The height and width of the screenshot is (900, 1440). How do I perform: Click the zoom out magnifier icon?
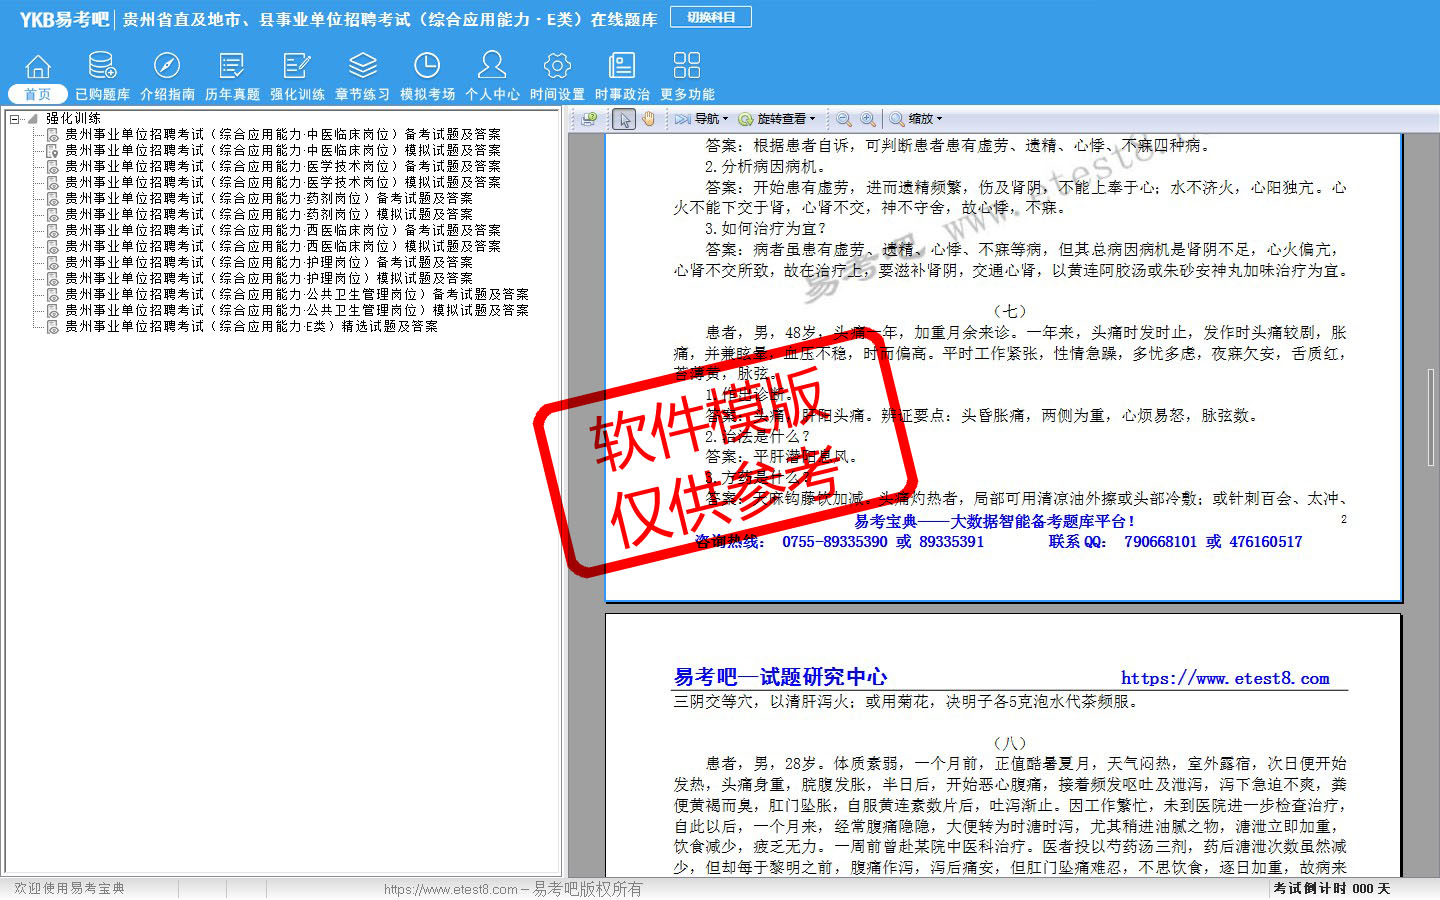pyautogui.click(x=844, y=119)
